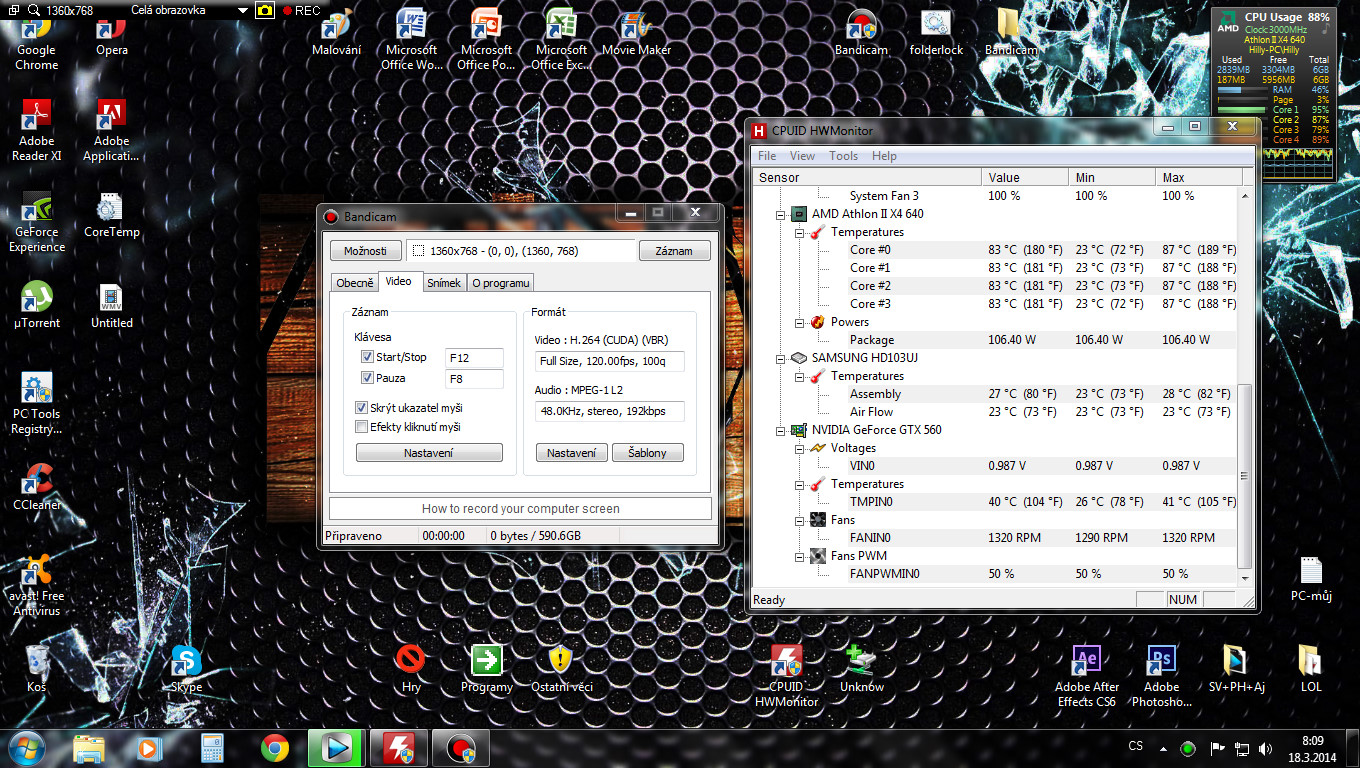Open the CCleaner desktop icon
Viewport: 1360px width, 768px height.
(36, 488)
